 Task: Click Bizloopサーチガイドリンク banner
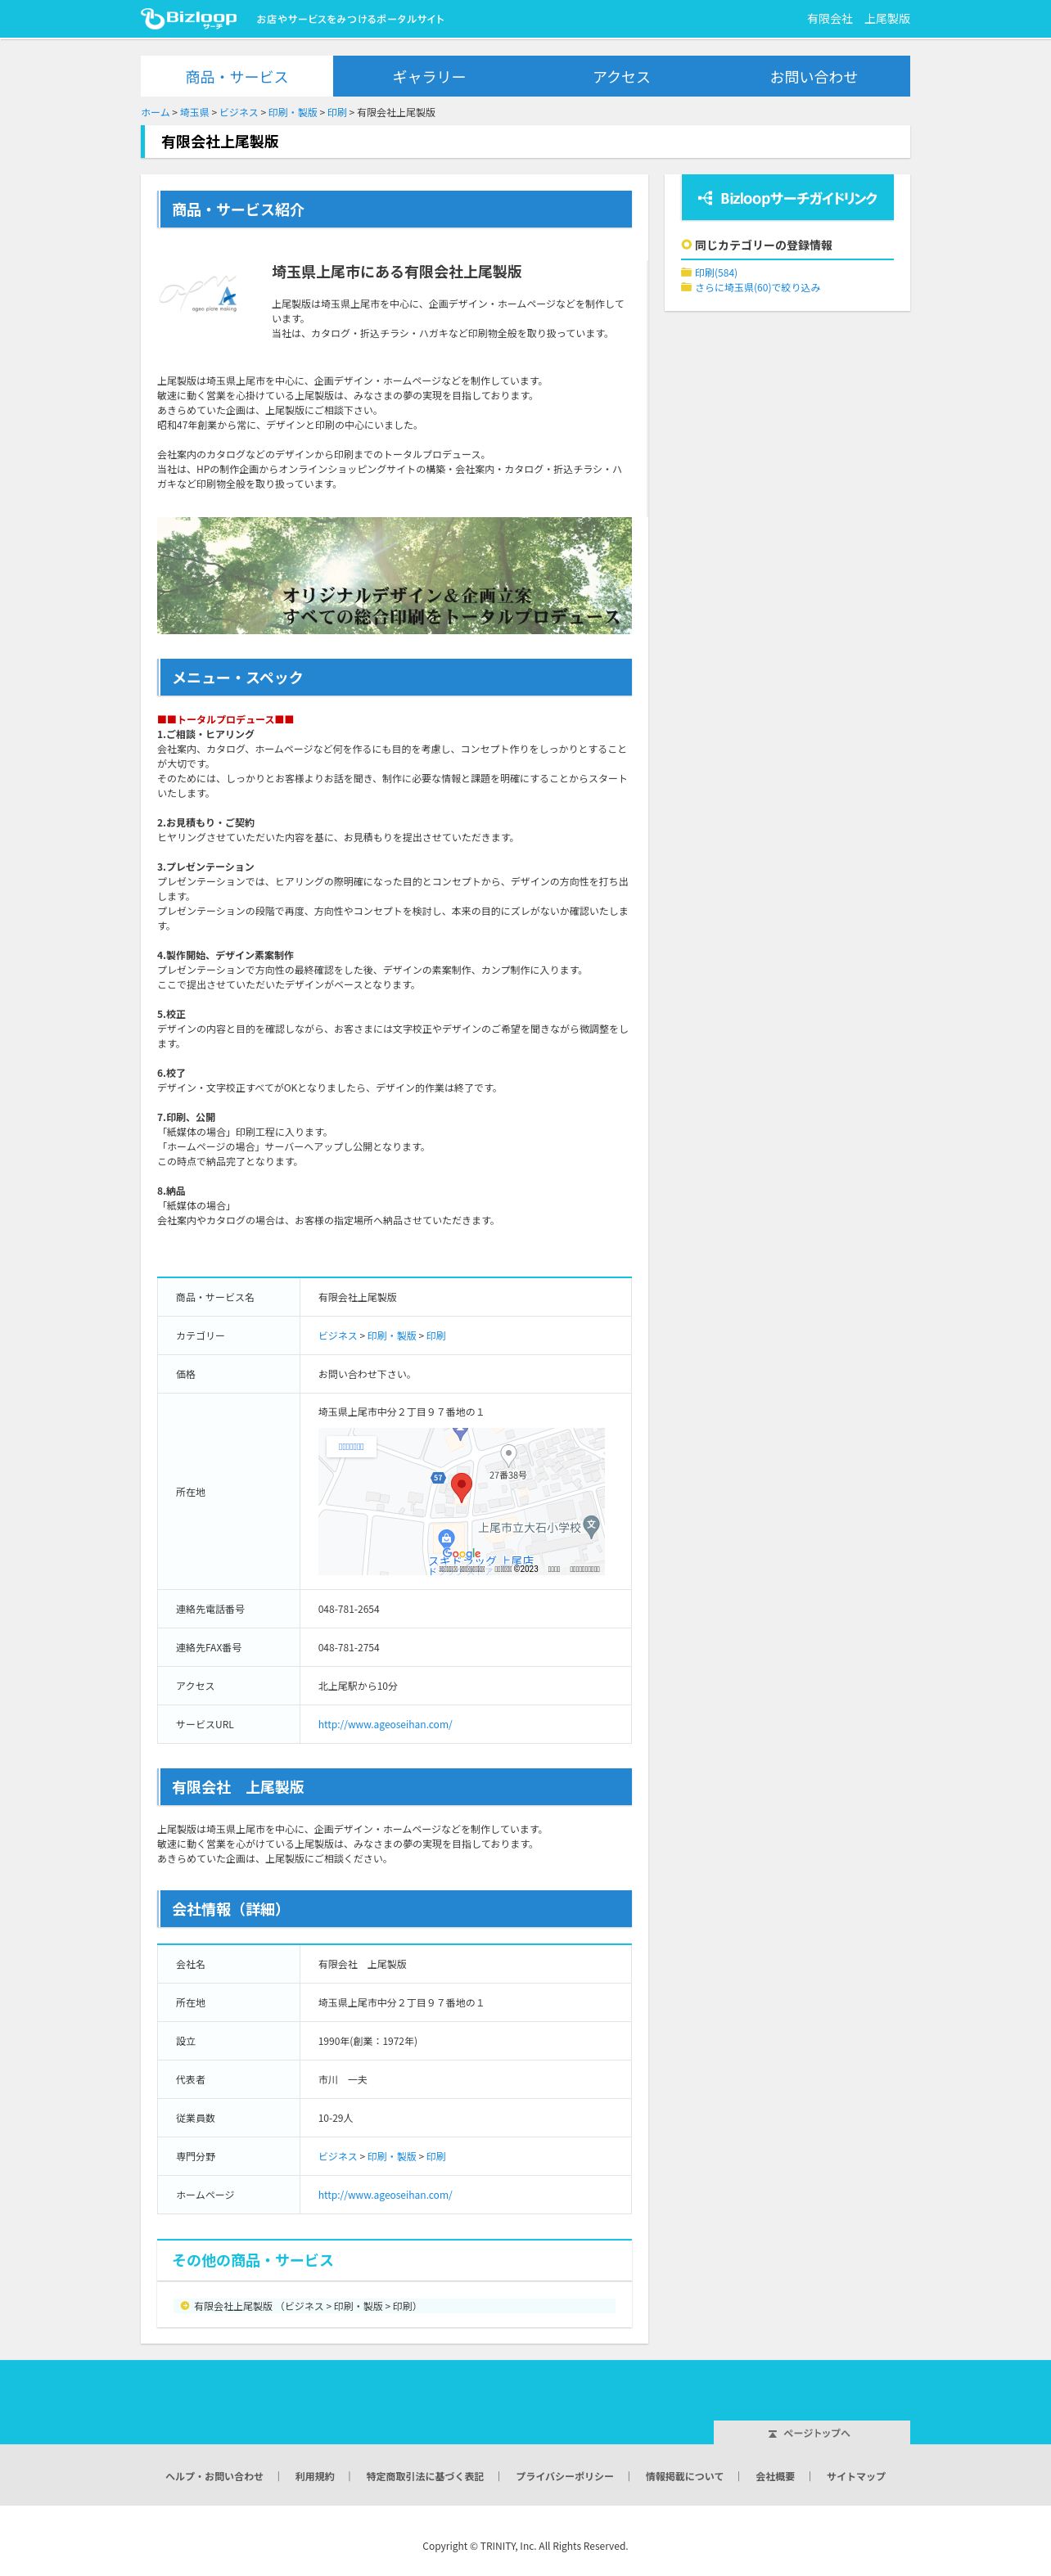click(787, 198)
